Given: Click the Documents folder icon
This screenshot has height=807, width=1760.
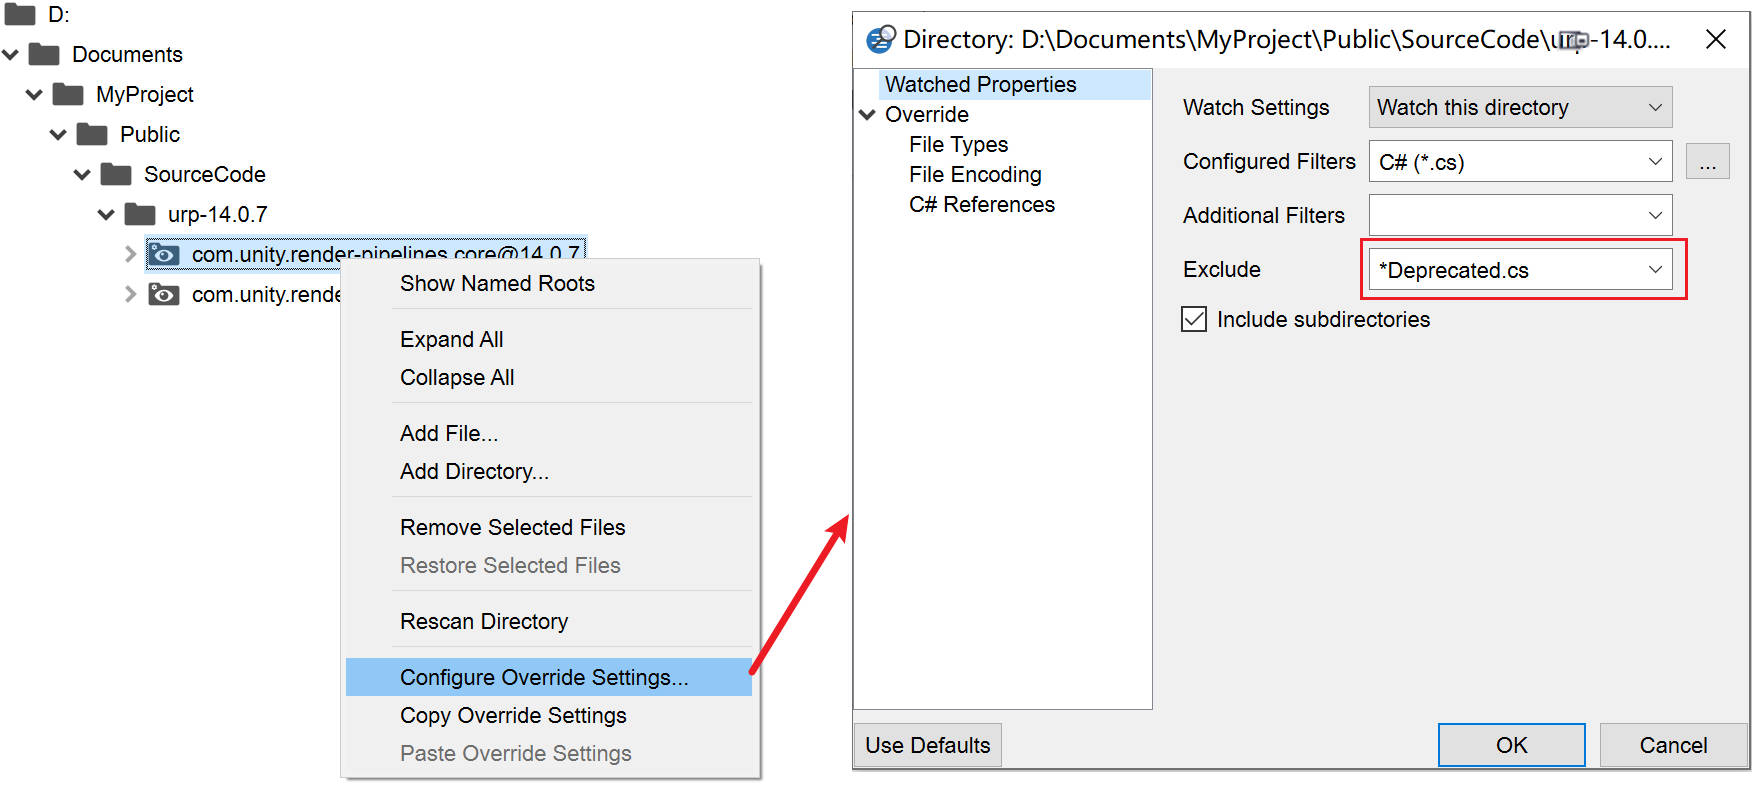Looking at the screenshot, I should point(44,54).
